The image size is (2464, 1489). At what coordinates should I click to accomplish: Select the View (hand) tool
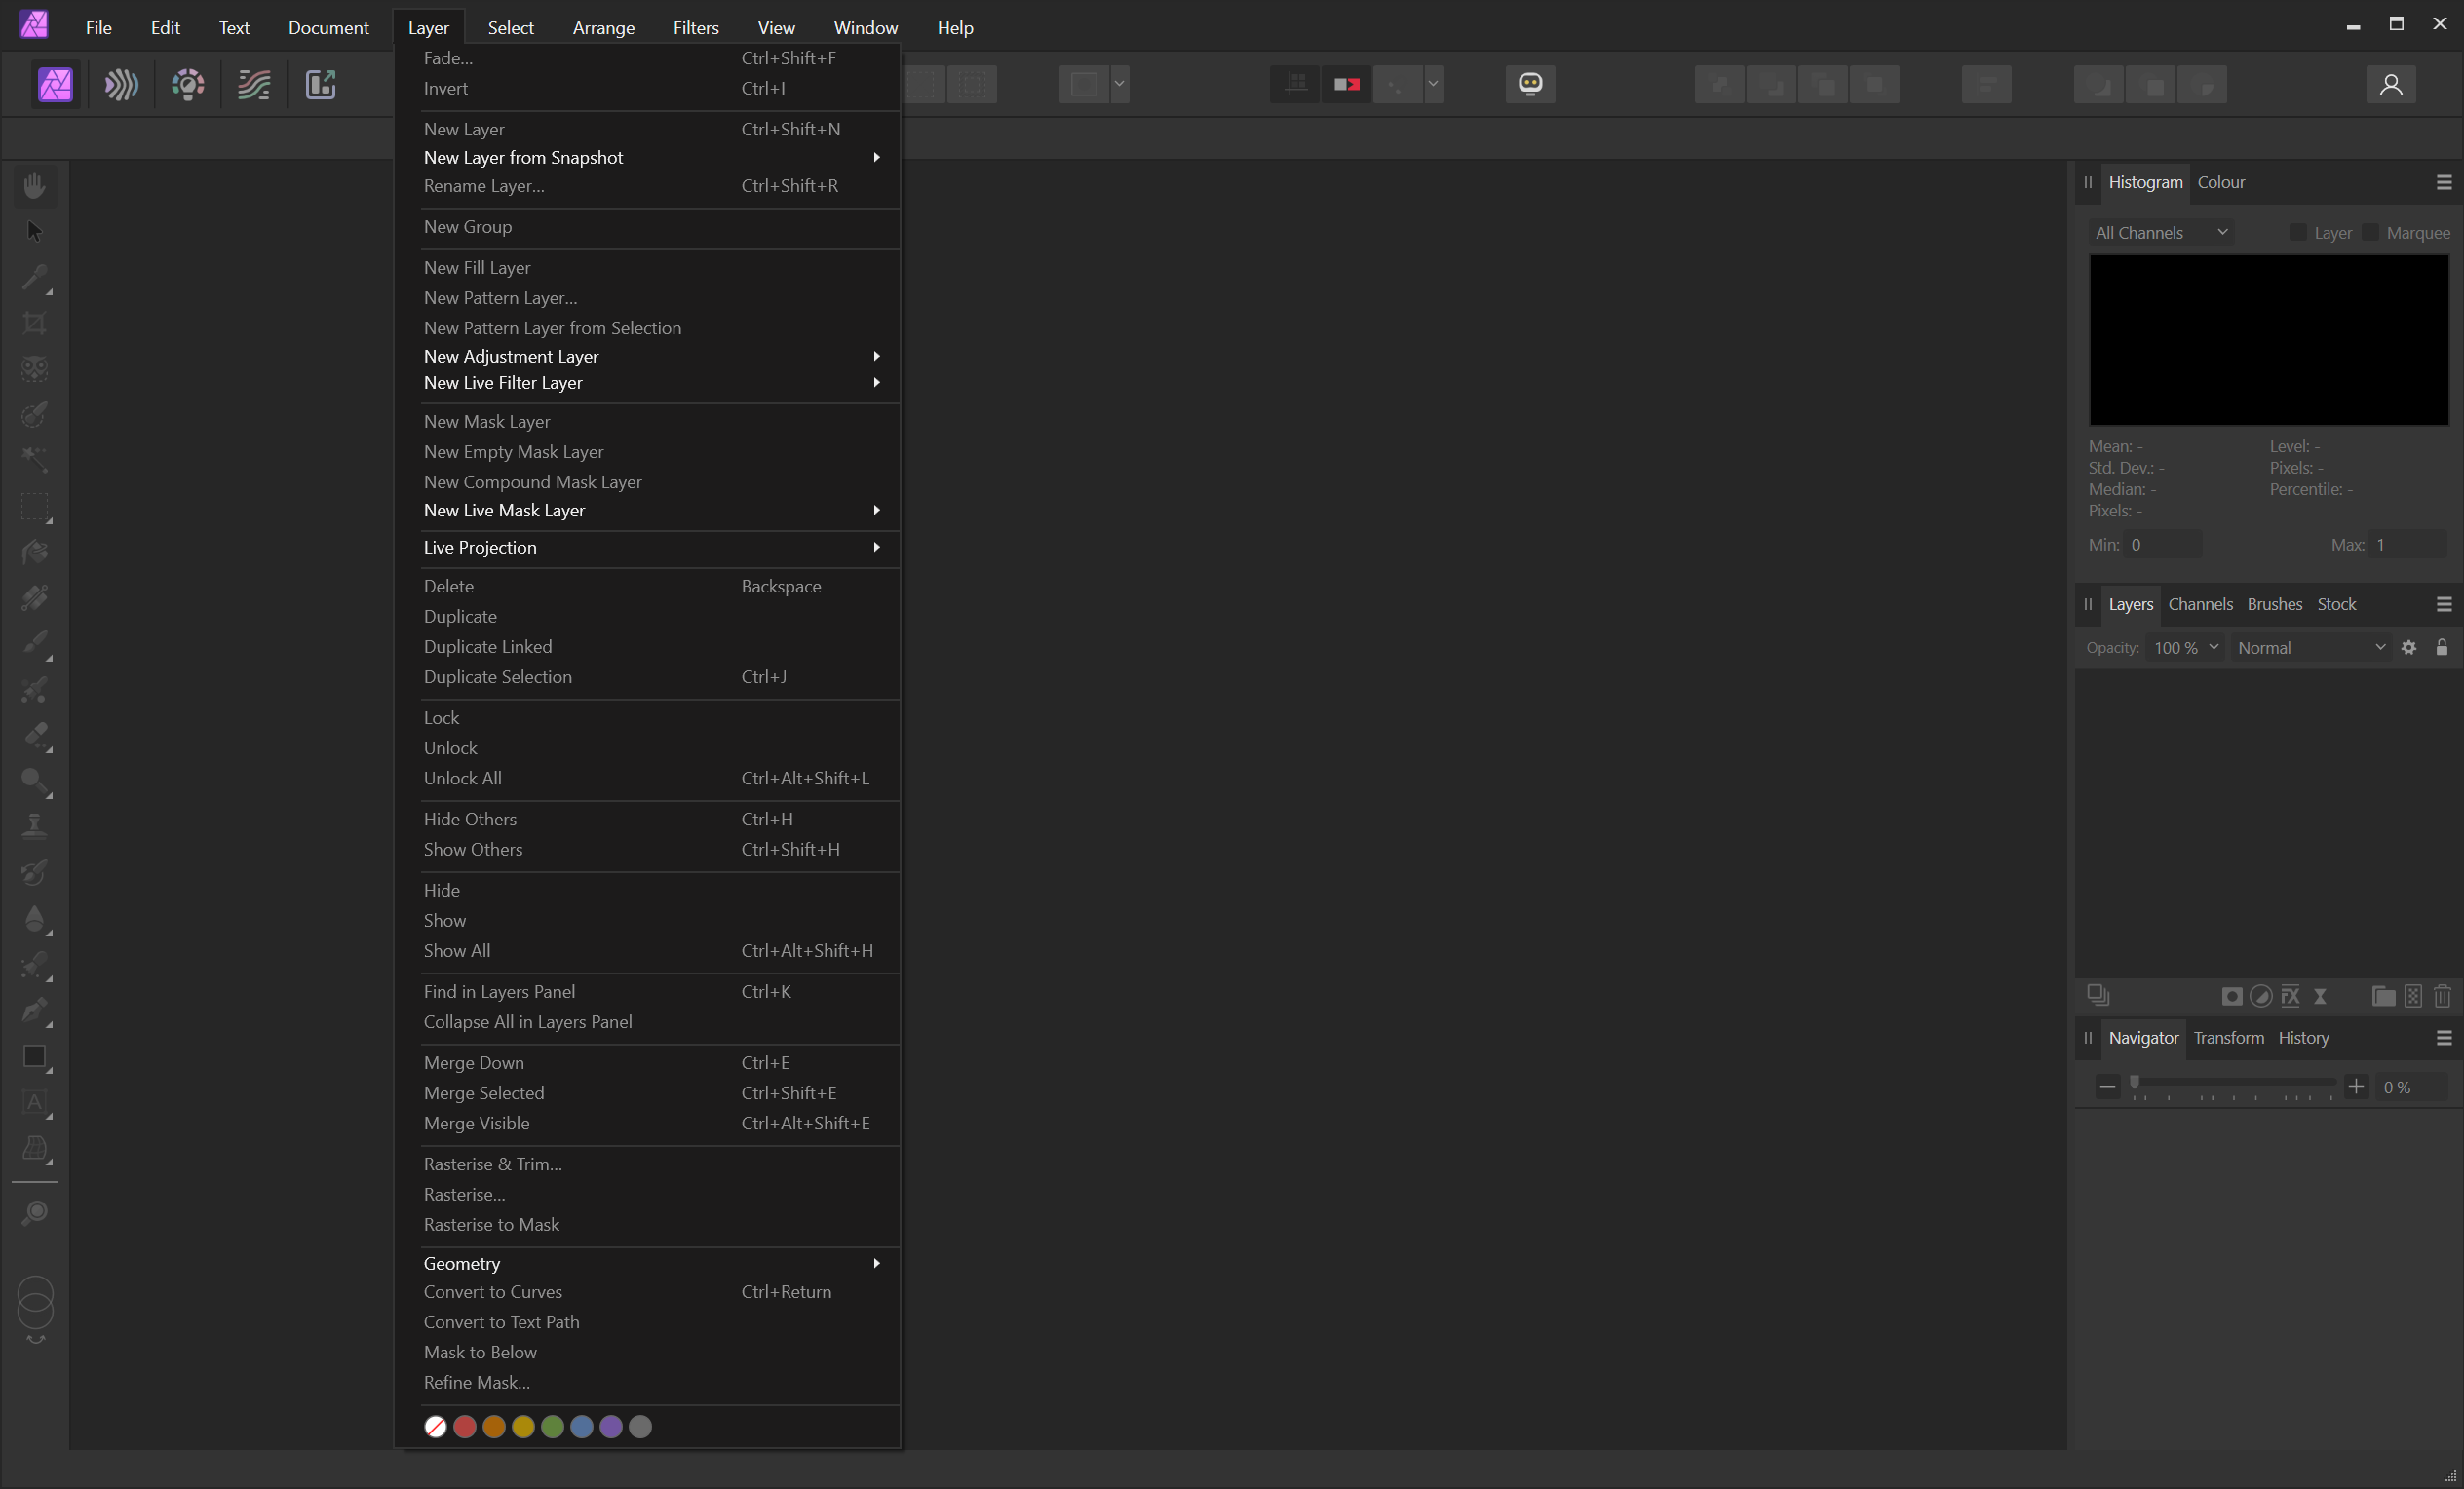(x=35, y=186)
